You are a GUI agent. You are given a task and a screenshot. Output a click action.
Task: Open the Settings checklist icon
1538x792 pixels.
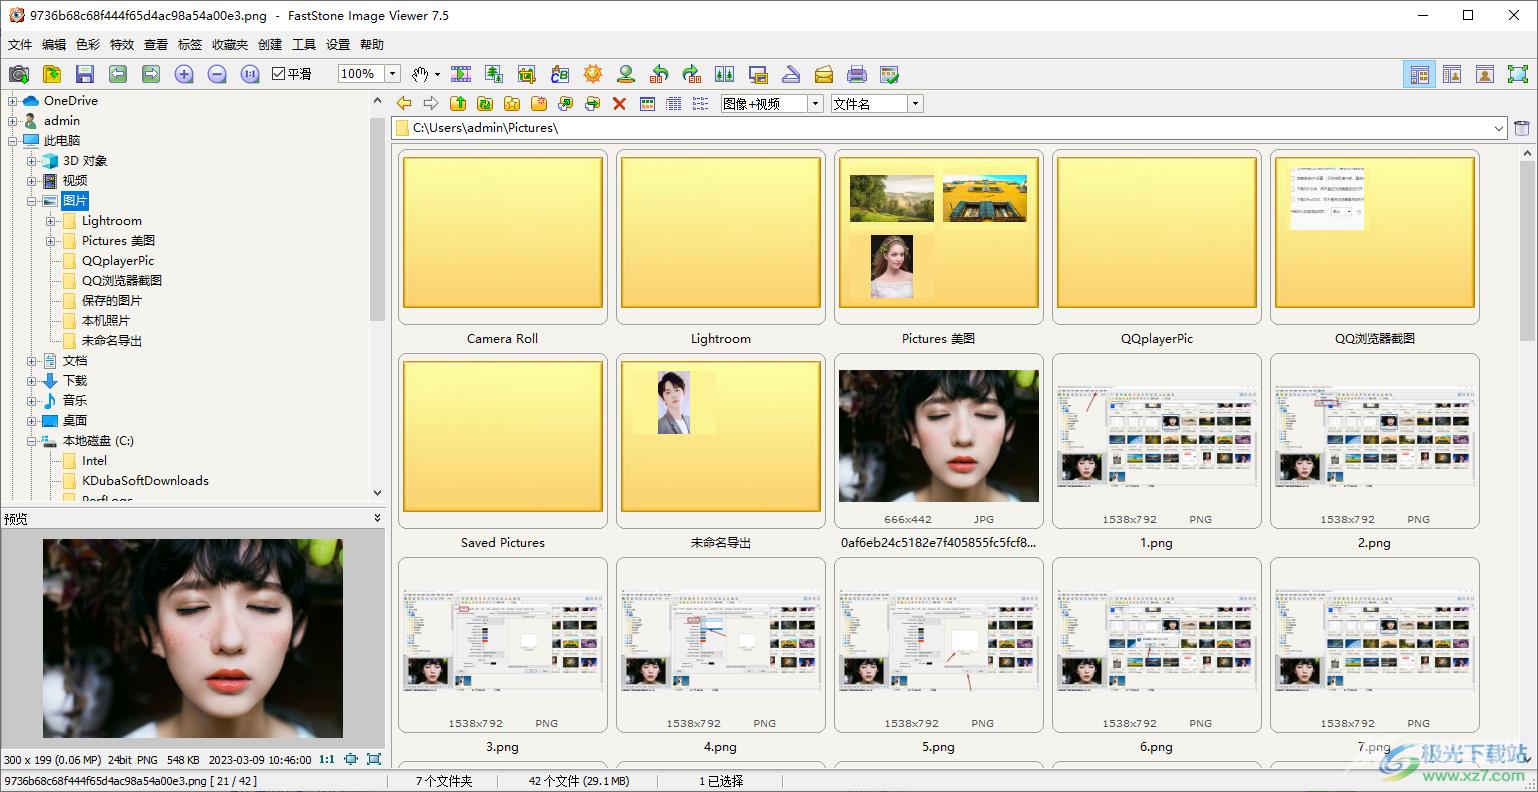(890, 74)
